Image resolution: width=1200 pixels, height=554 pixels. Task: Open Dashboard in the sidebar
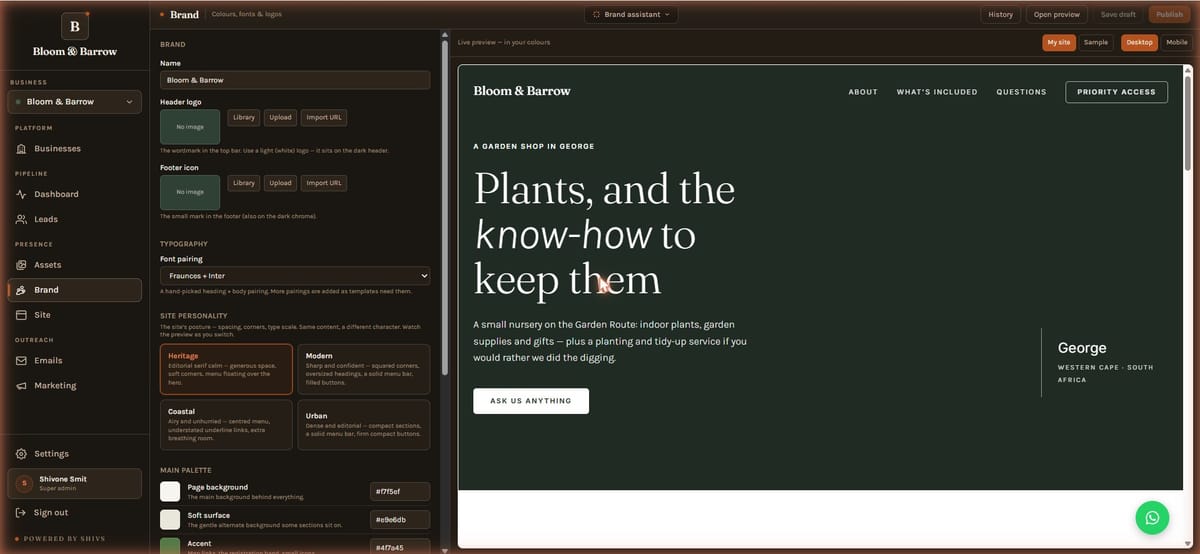pos(74,194)
